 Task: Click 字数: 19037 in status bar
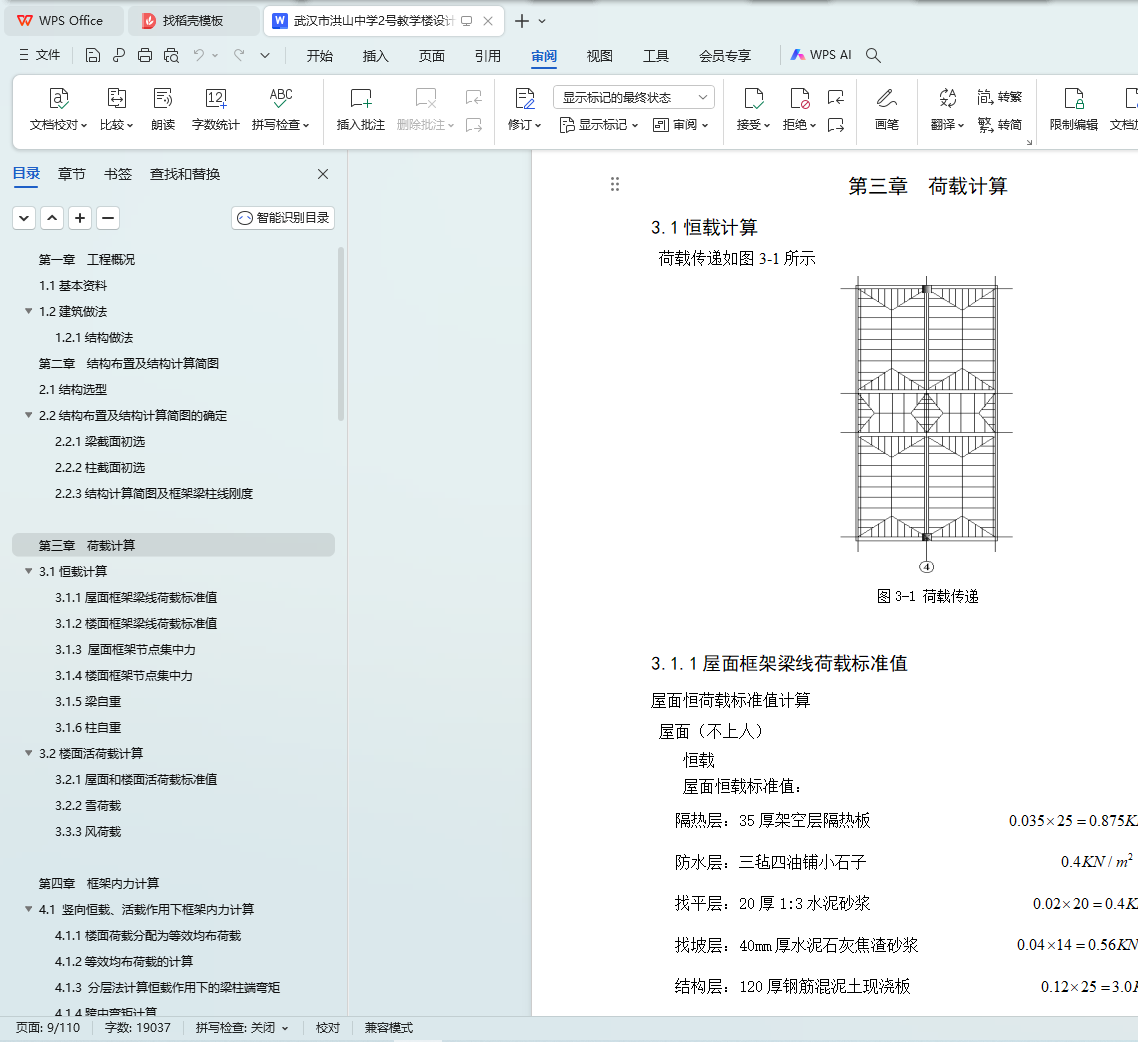(138, 1027)
